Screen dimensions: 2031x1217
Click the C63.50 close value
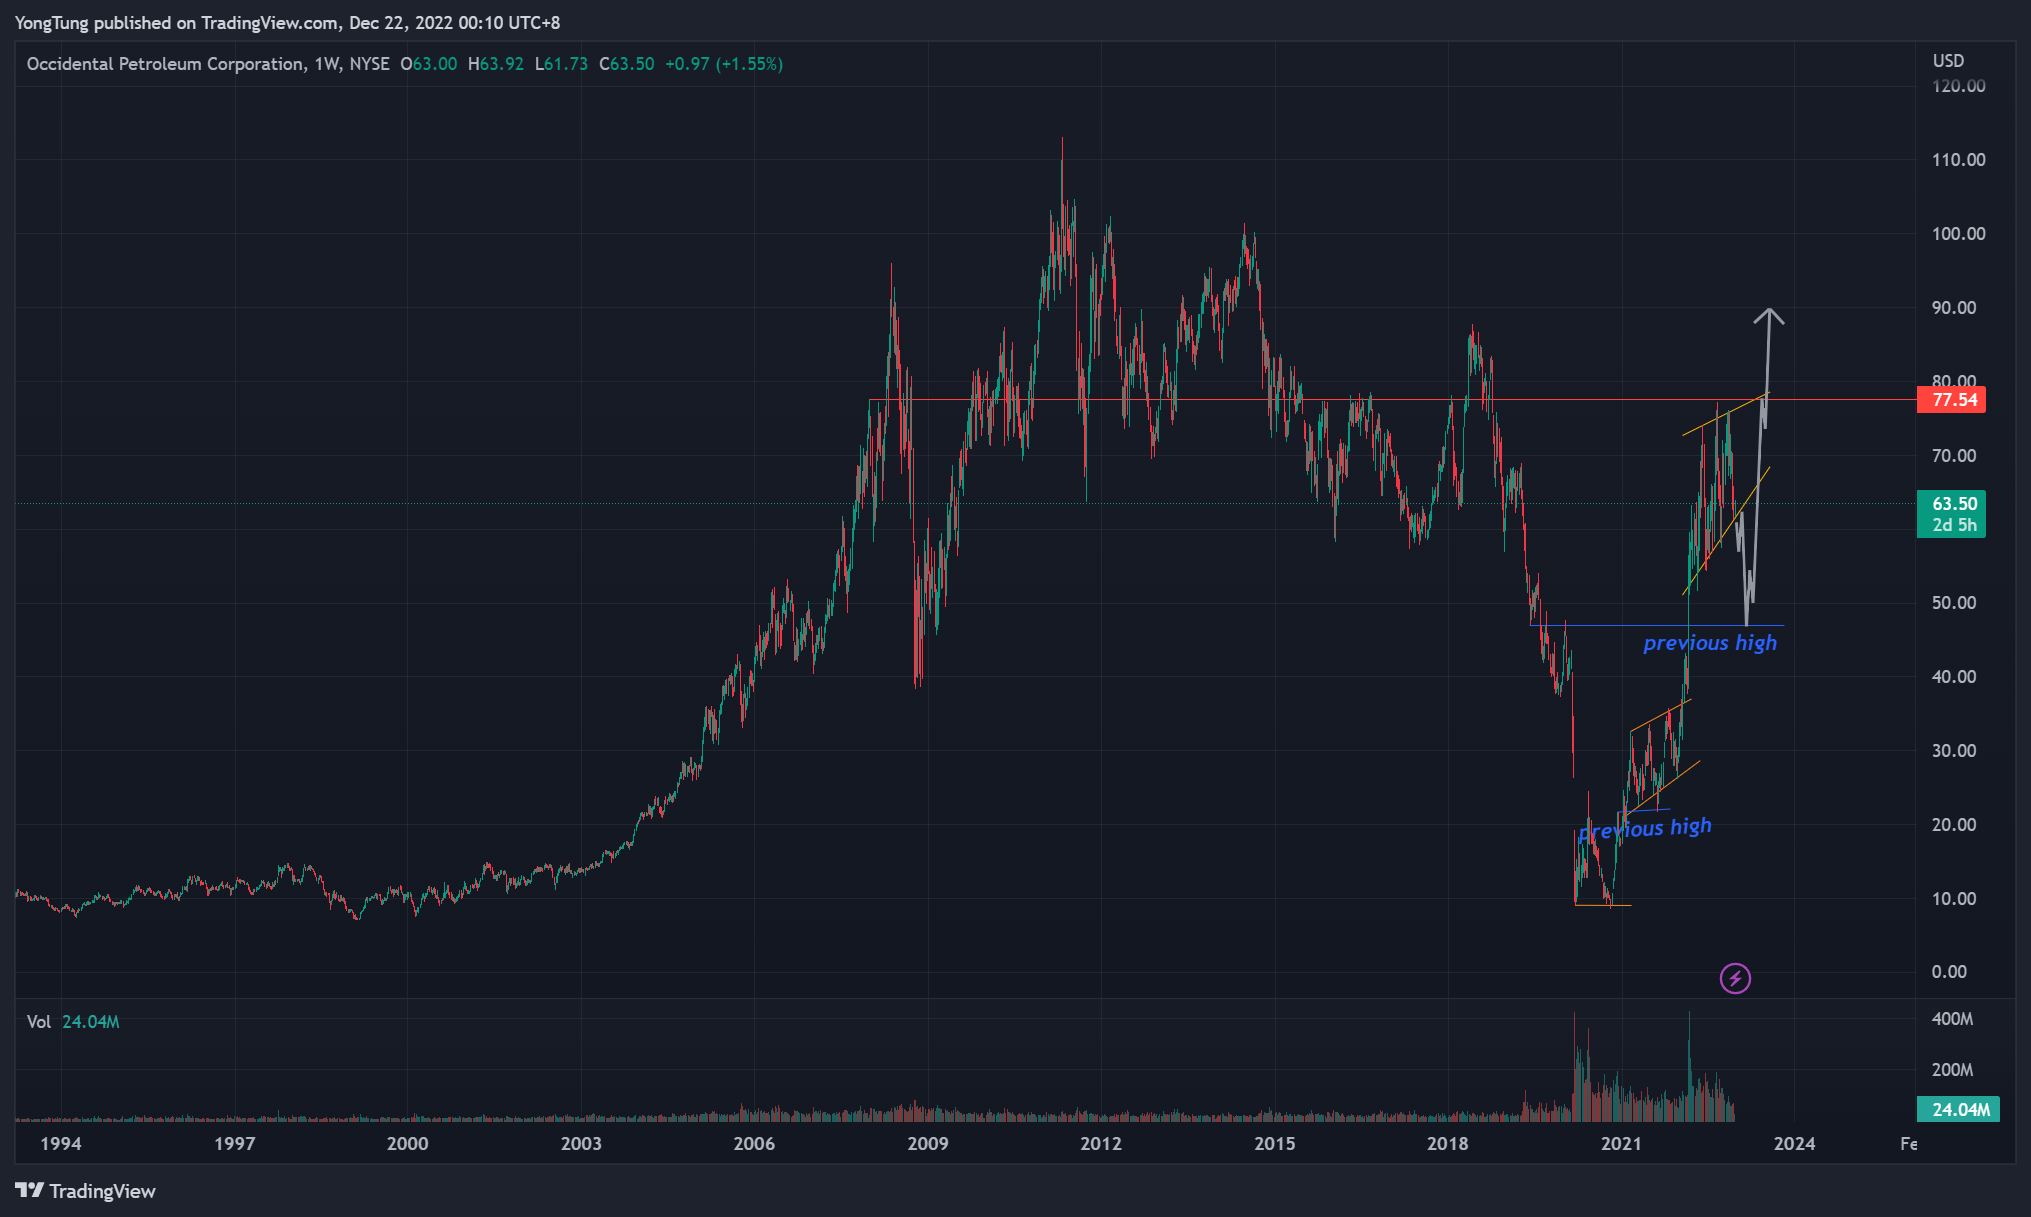tap(626, 64)
